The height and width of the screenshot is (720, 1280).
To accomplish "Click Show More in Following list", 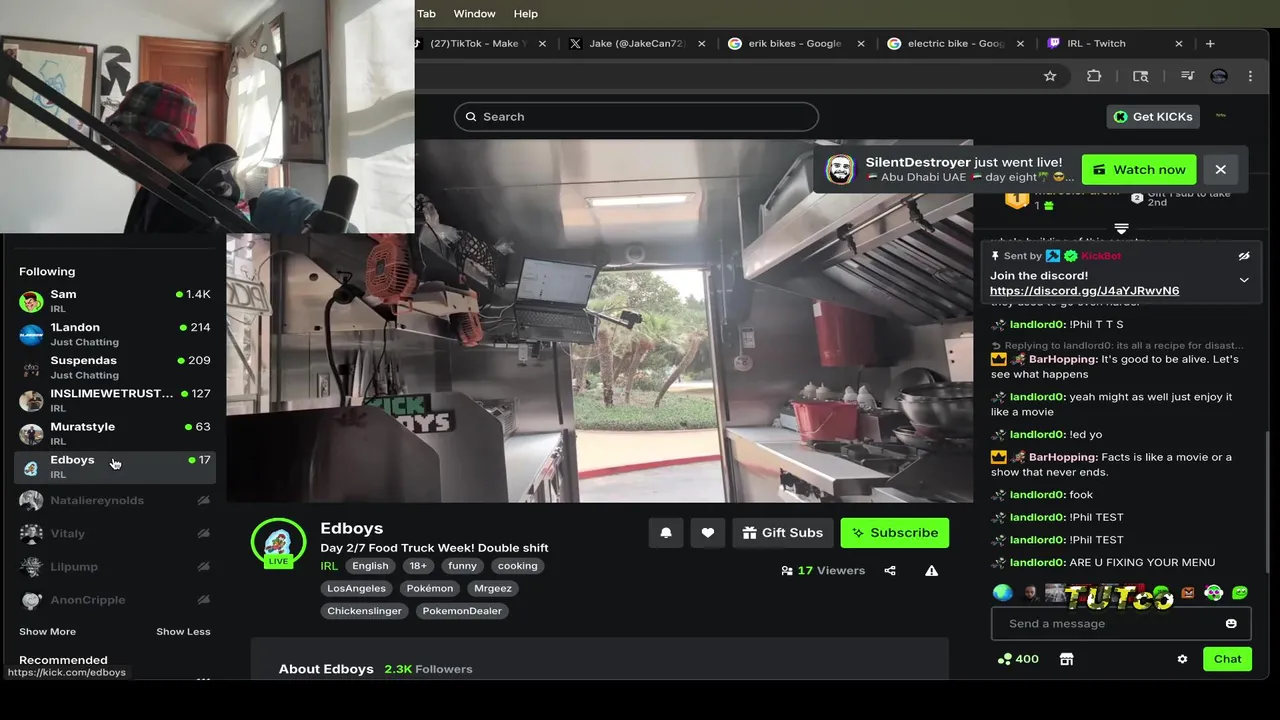I will coord(47,632).
